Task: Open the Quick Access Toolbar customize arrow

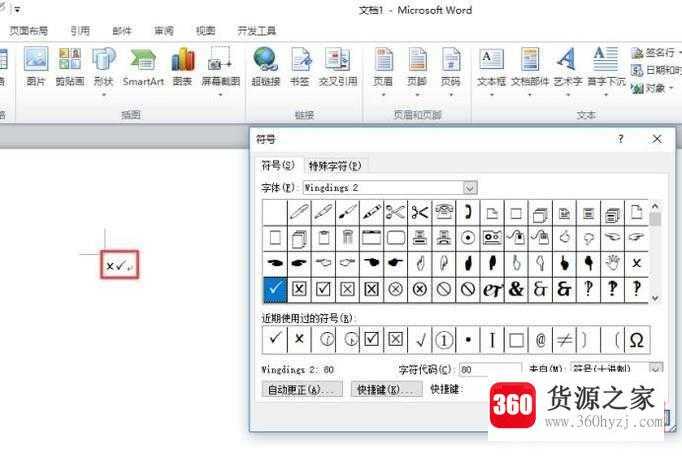Action: pos(17,9)
